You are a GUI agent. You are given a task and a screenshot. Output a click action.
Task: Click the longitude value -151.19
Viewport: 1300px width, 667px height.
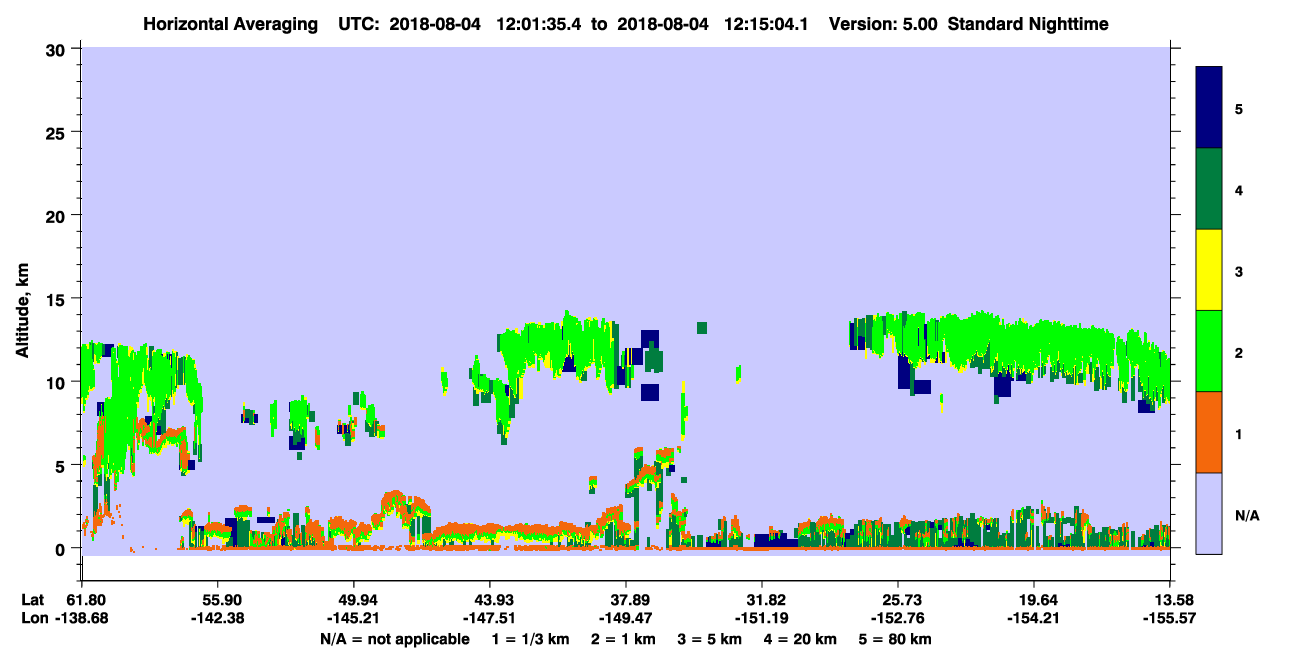tap(762, 619)
